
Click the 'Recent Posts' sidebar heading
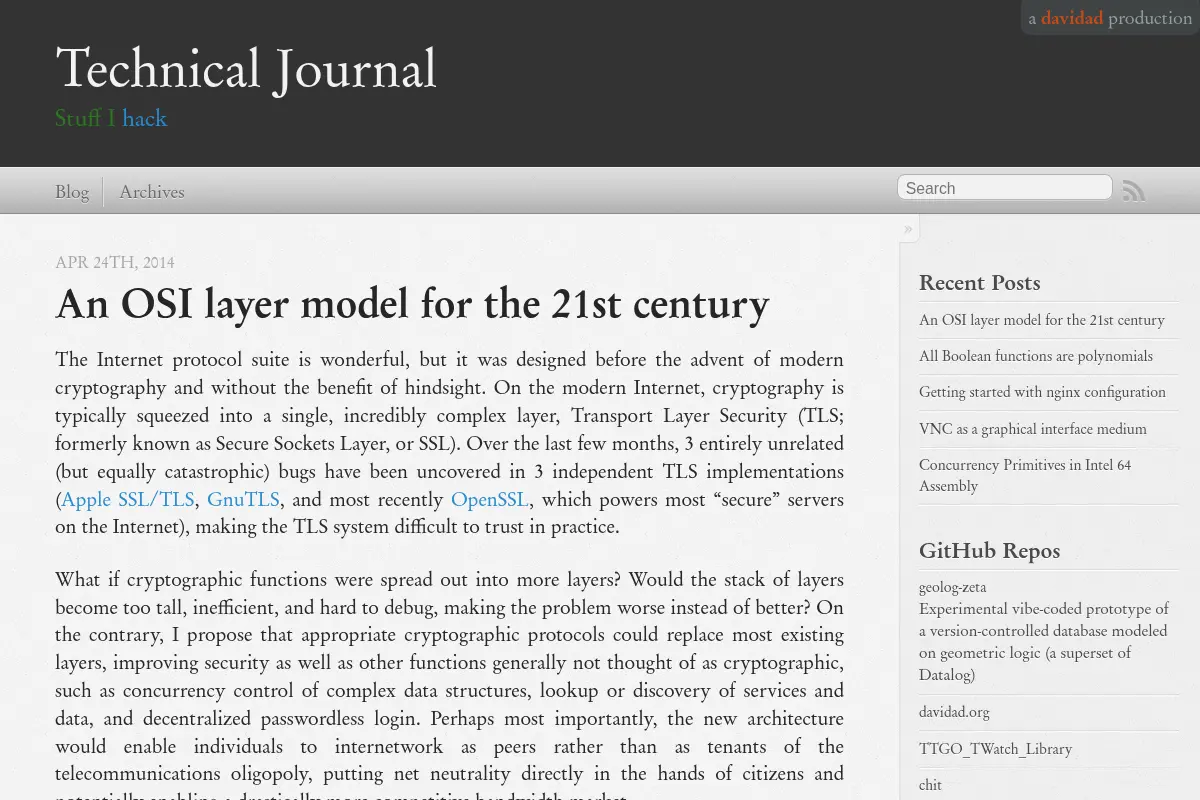click(x=980, y=283)
